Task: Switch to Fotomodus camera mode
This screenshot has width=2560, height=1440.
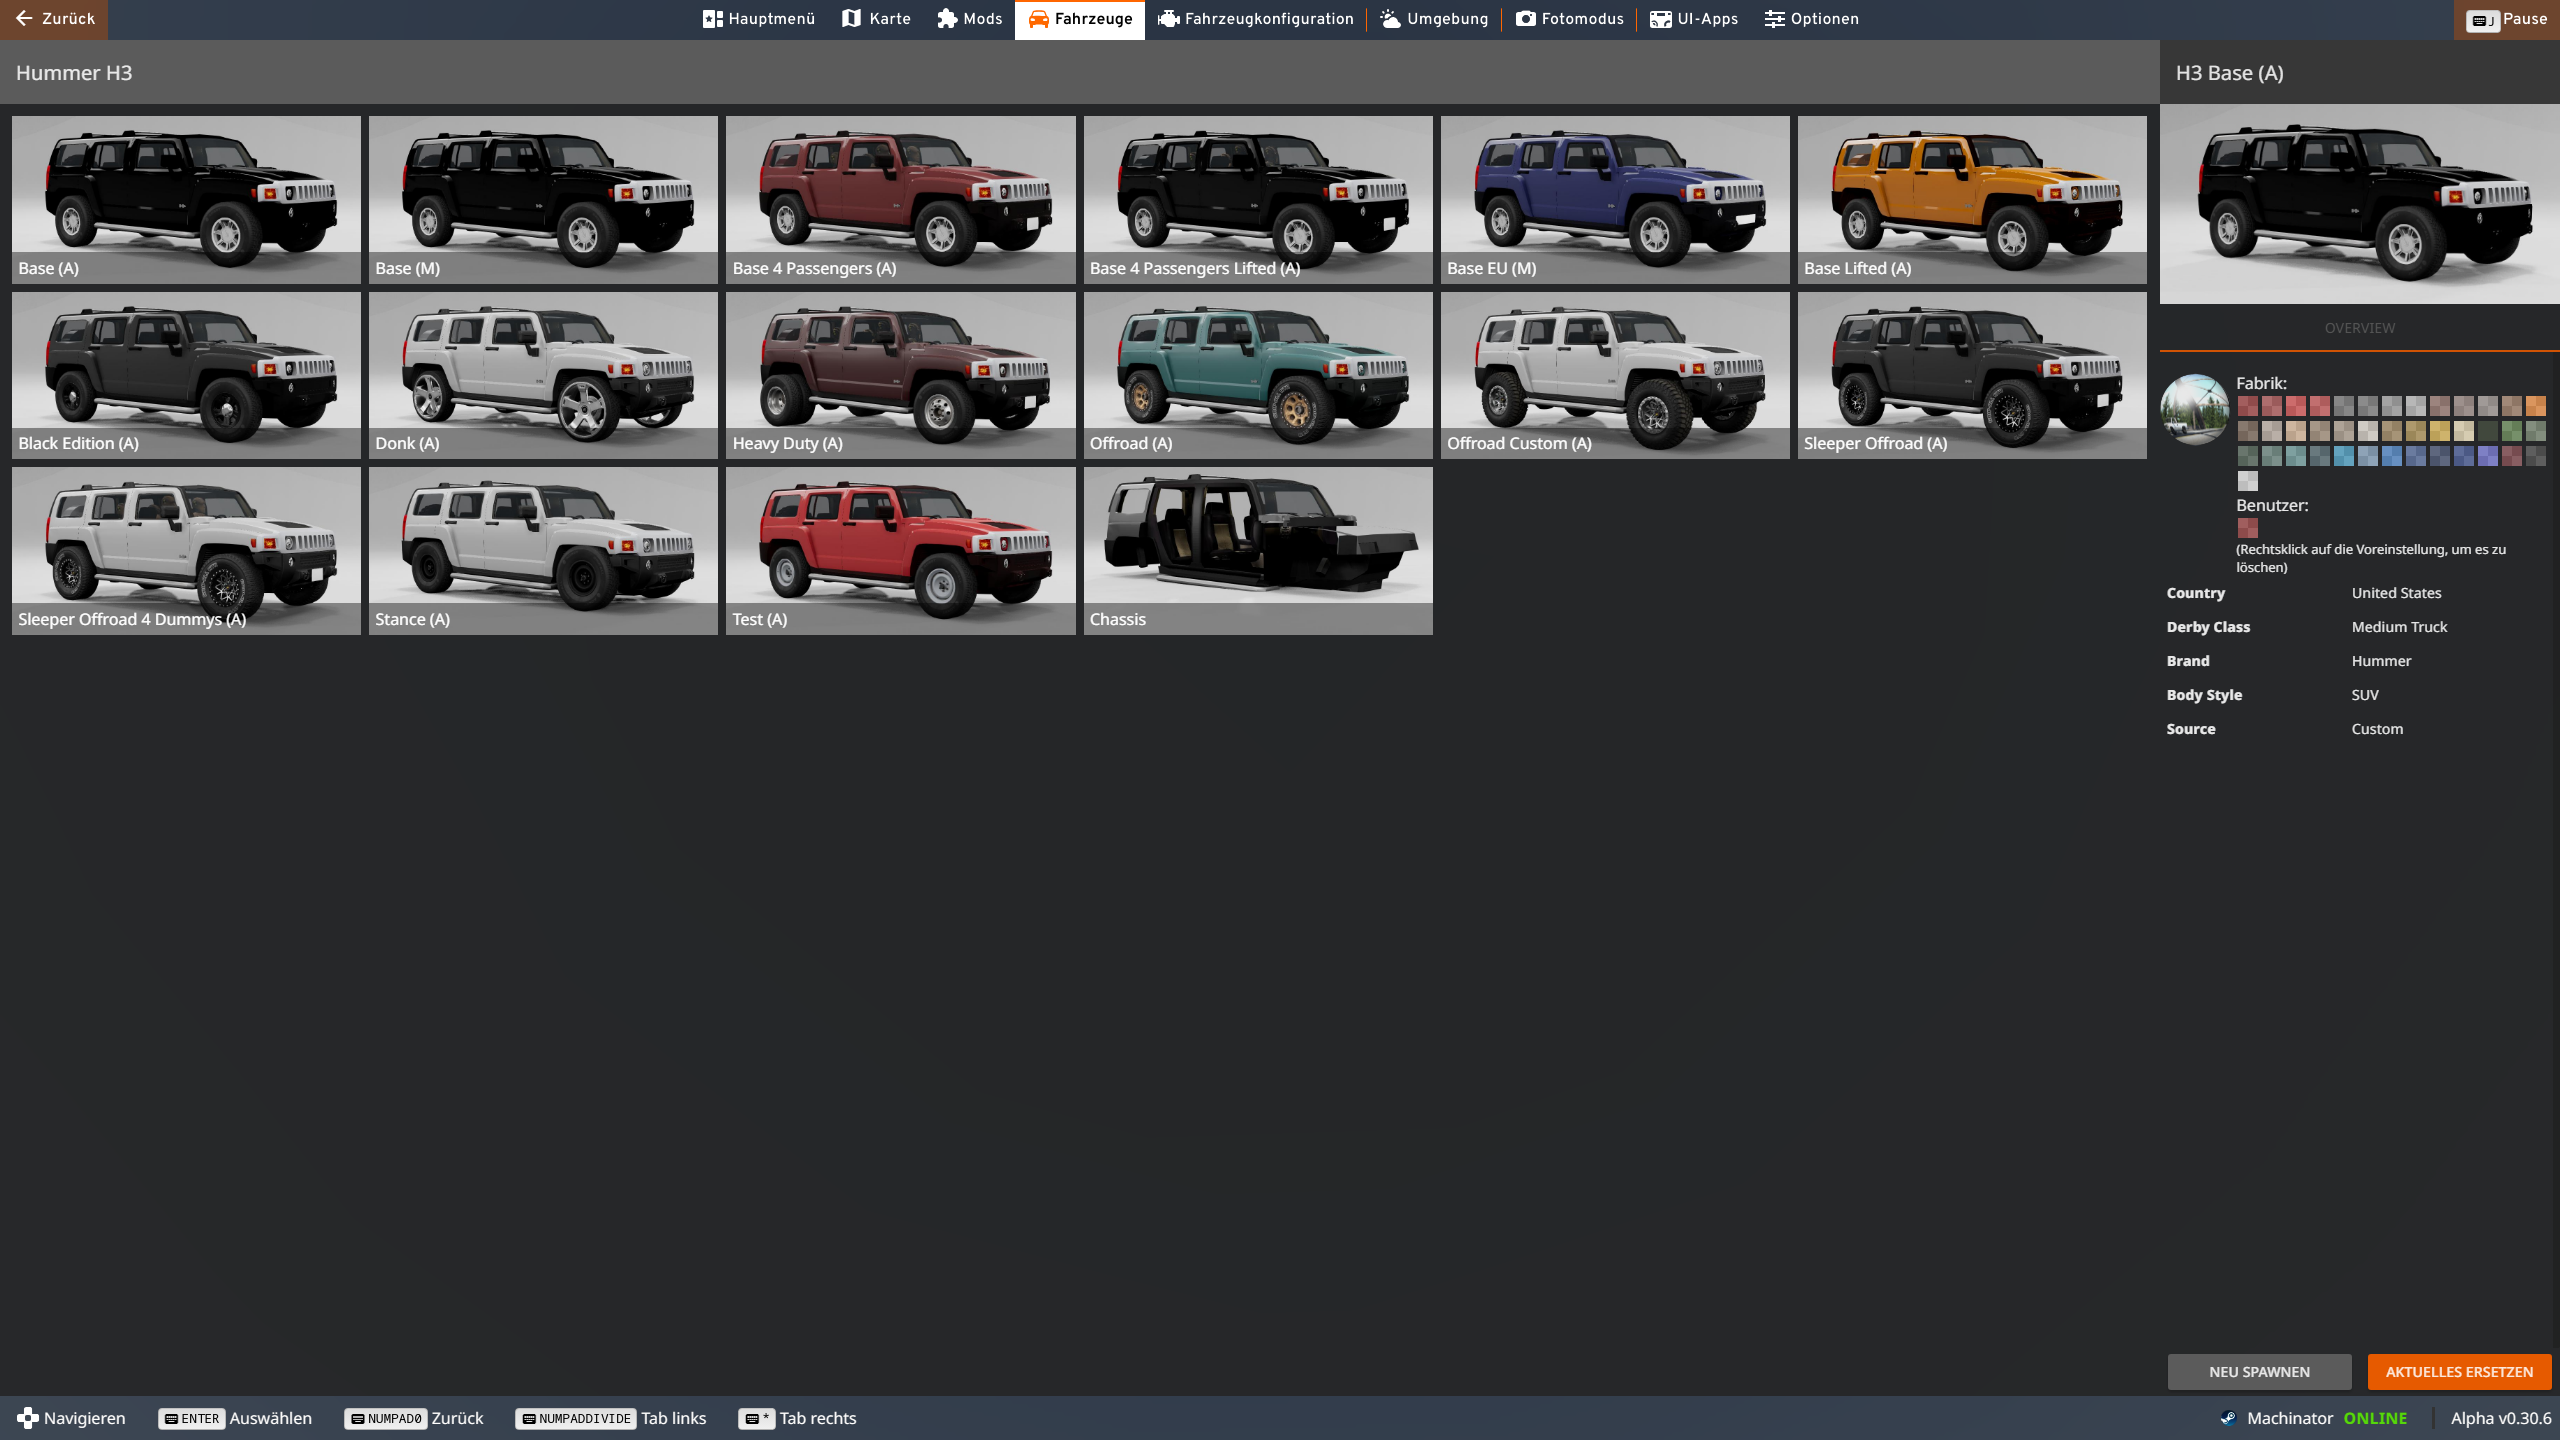Action: [1569, 19]
